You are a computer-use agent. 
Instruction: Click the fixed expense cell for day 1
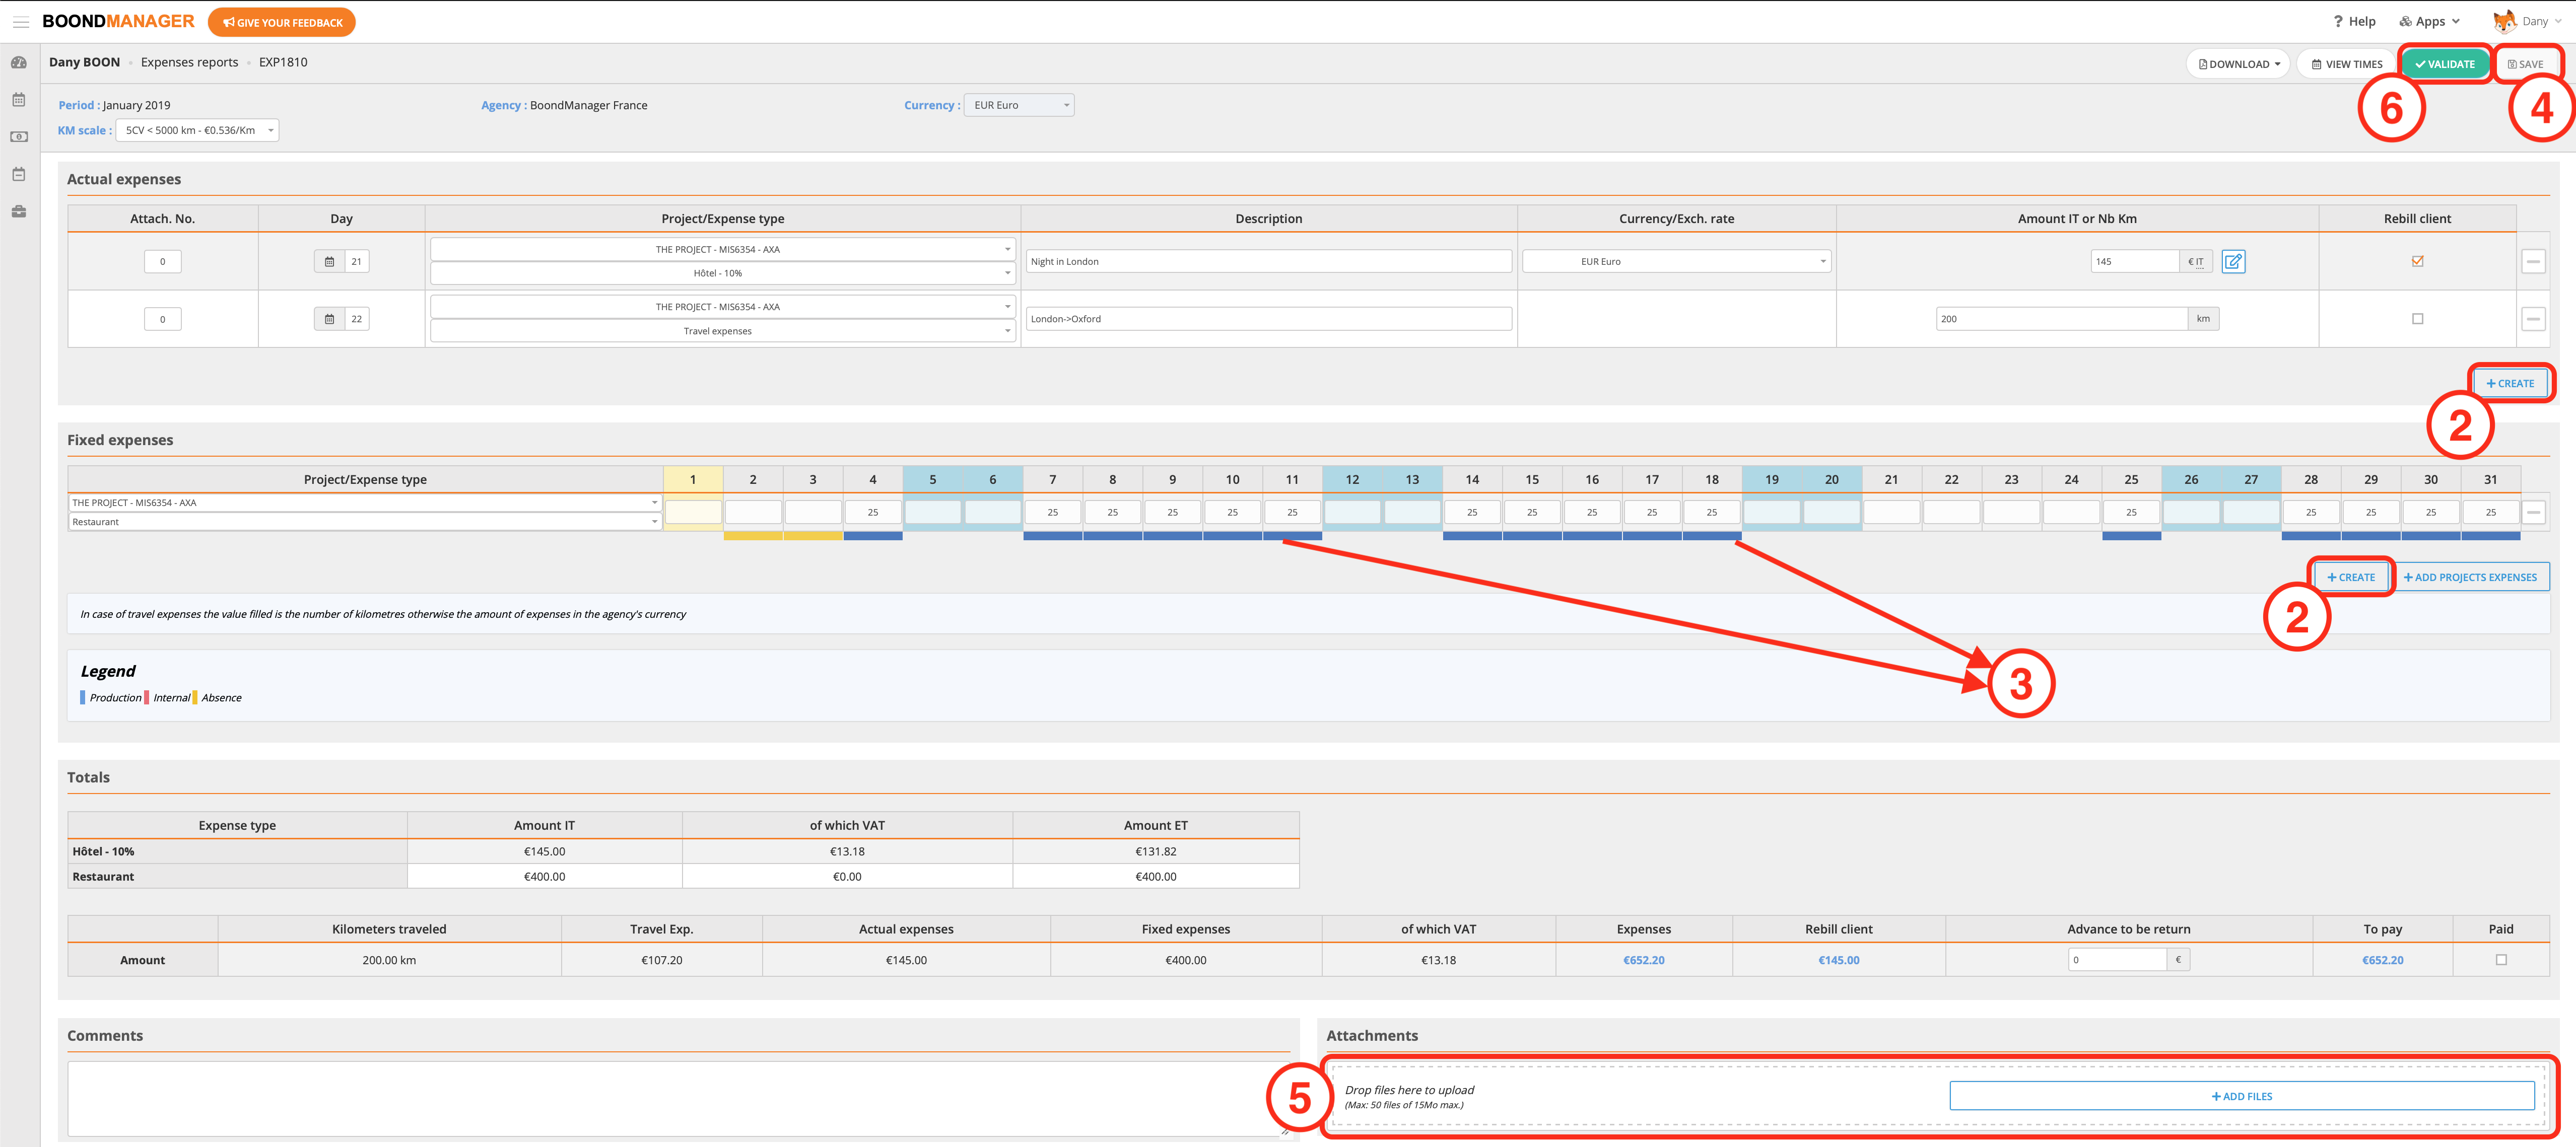click(693, 512)
